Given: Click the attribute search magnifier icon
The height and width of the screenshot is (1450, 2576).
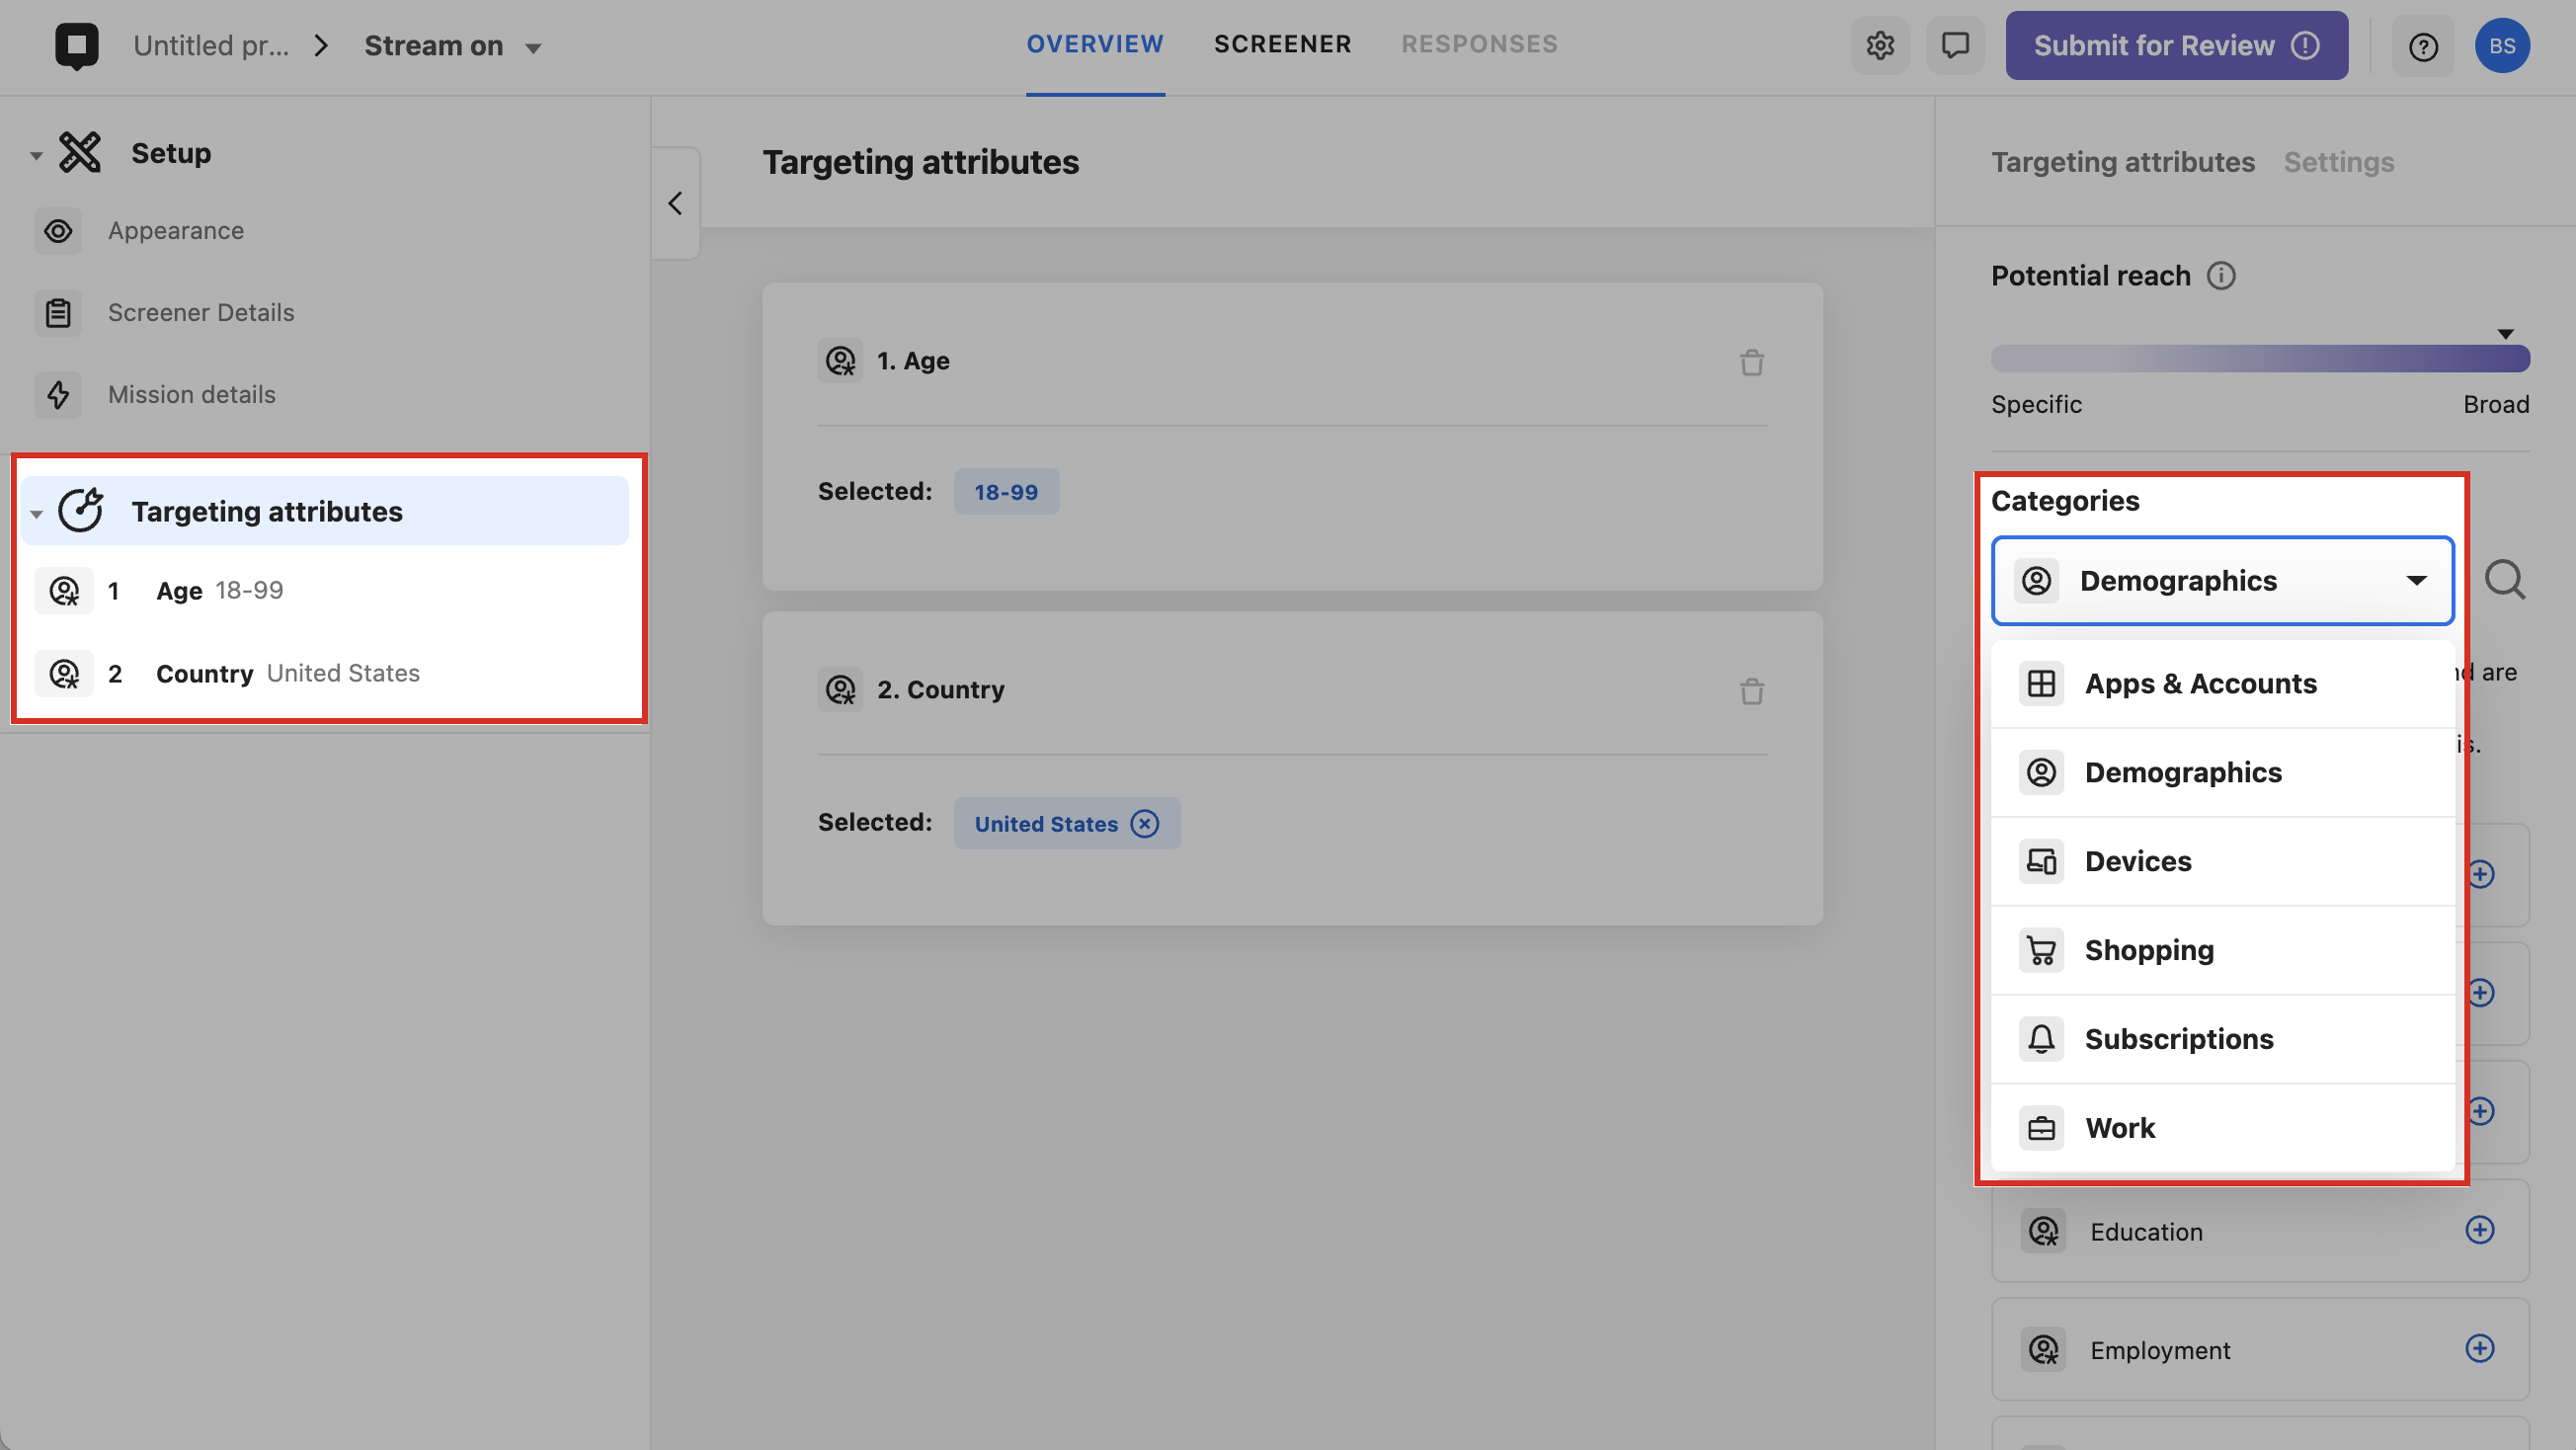Looking at the screenshot, I should [2504, 580].
